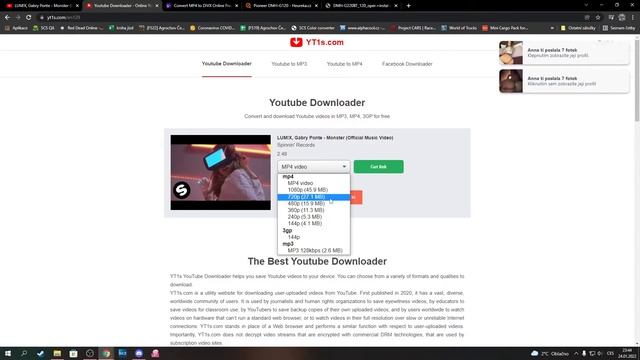Close the Convert MP4 to DIVX tab

point(236,6)
